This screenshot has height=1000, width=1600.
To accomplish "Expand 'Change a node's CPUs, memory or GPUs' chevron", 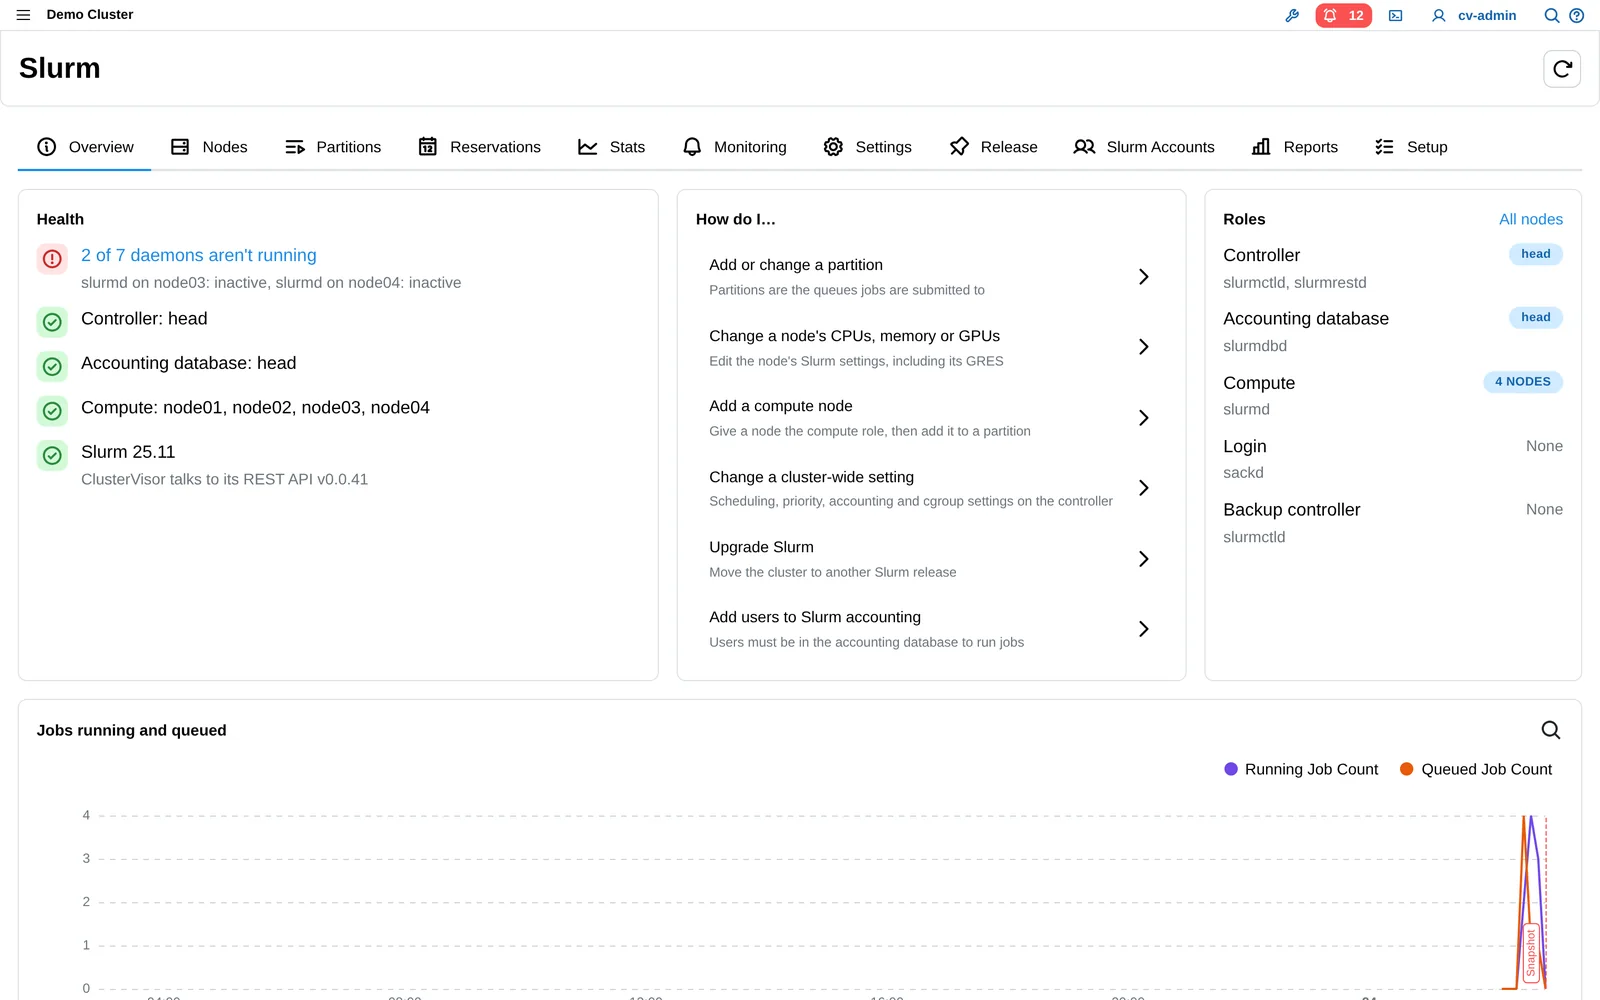I will coord(1143,347).
